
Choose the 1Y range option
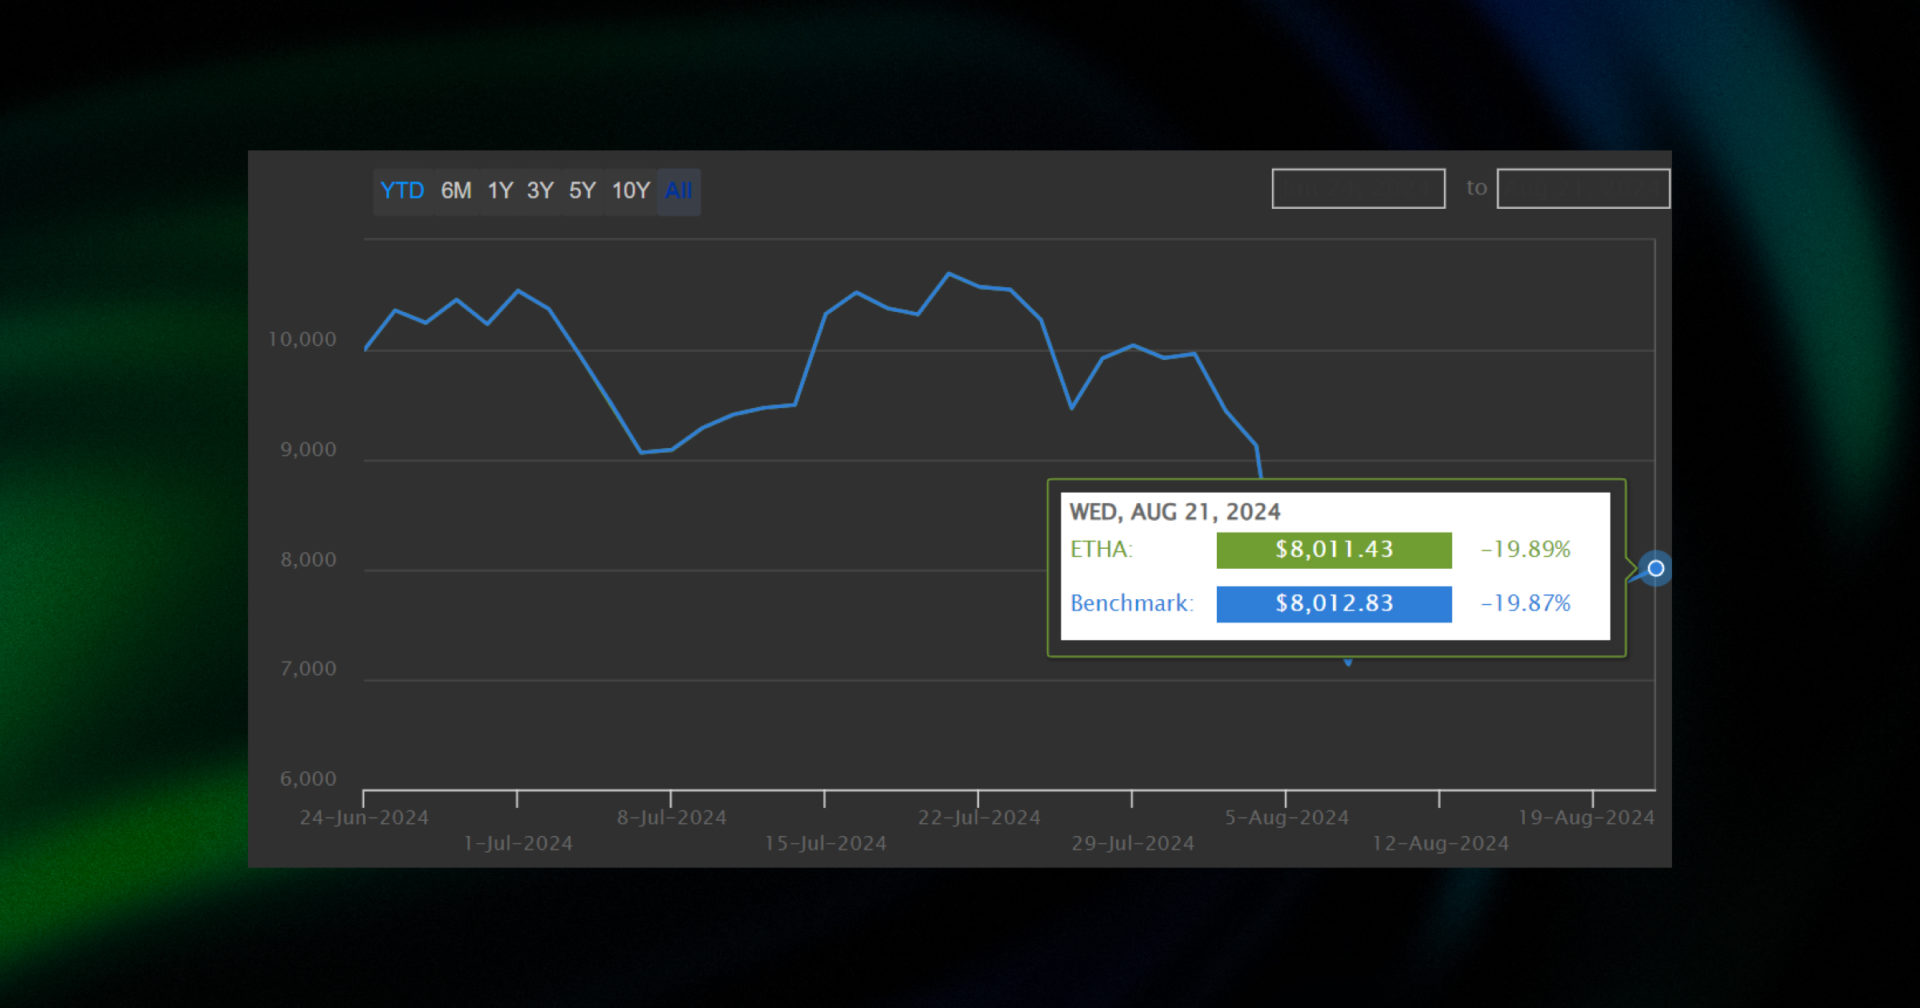click(x=500, y=191)
